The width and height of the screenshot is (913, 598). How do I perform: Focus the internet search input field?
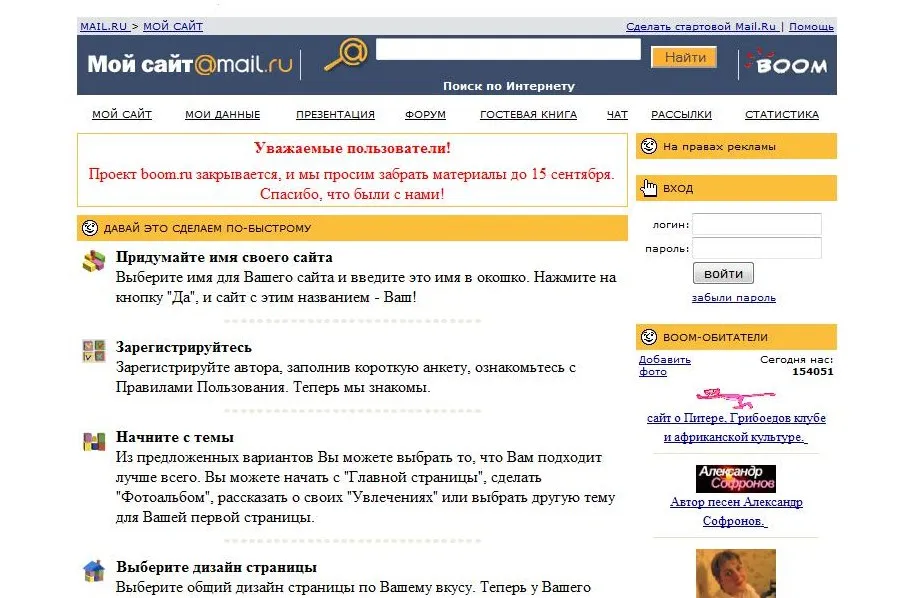[x=508, y=49]
